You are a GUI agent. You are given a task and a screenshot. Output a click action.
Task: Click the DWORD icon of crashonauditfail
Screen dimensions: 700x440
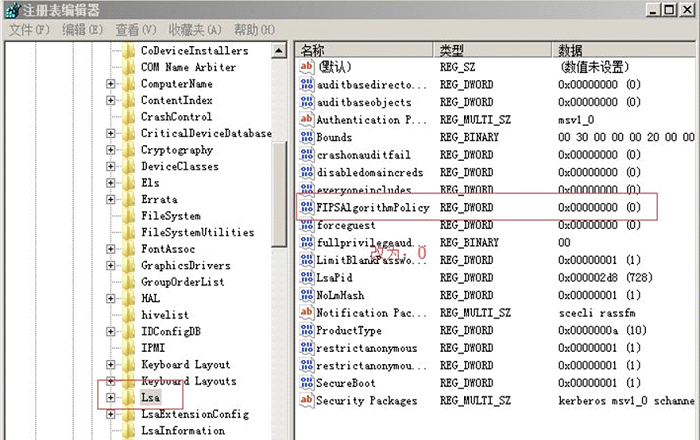[x=307, y=155]
